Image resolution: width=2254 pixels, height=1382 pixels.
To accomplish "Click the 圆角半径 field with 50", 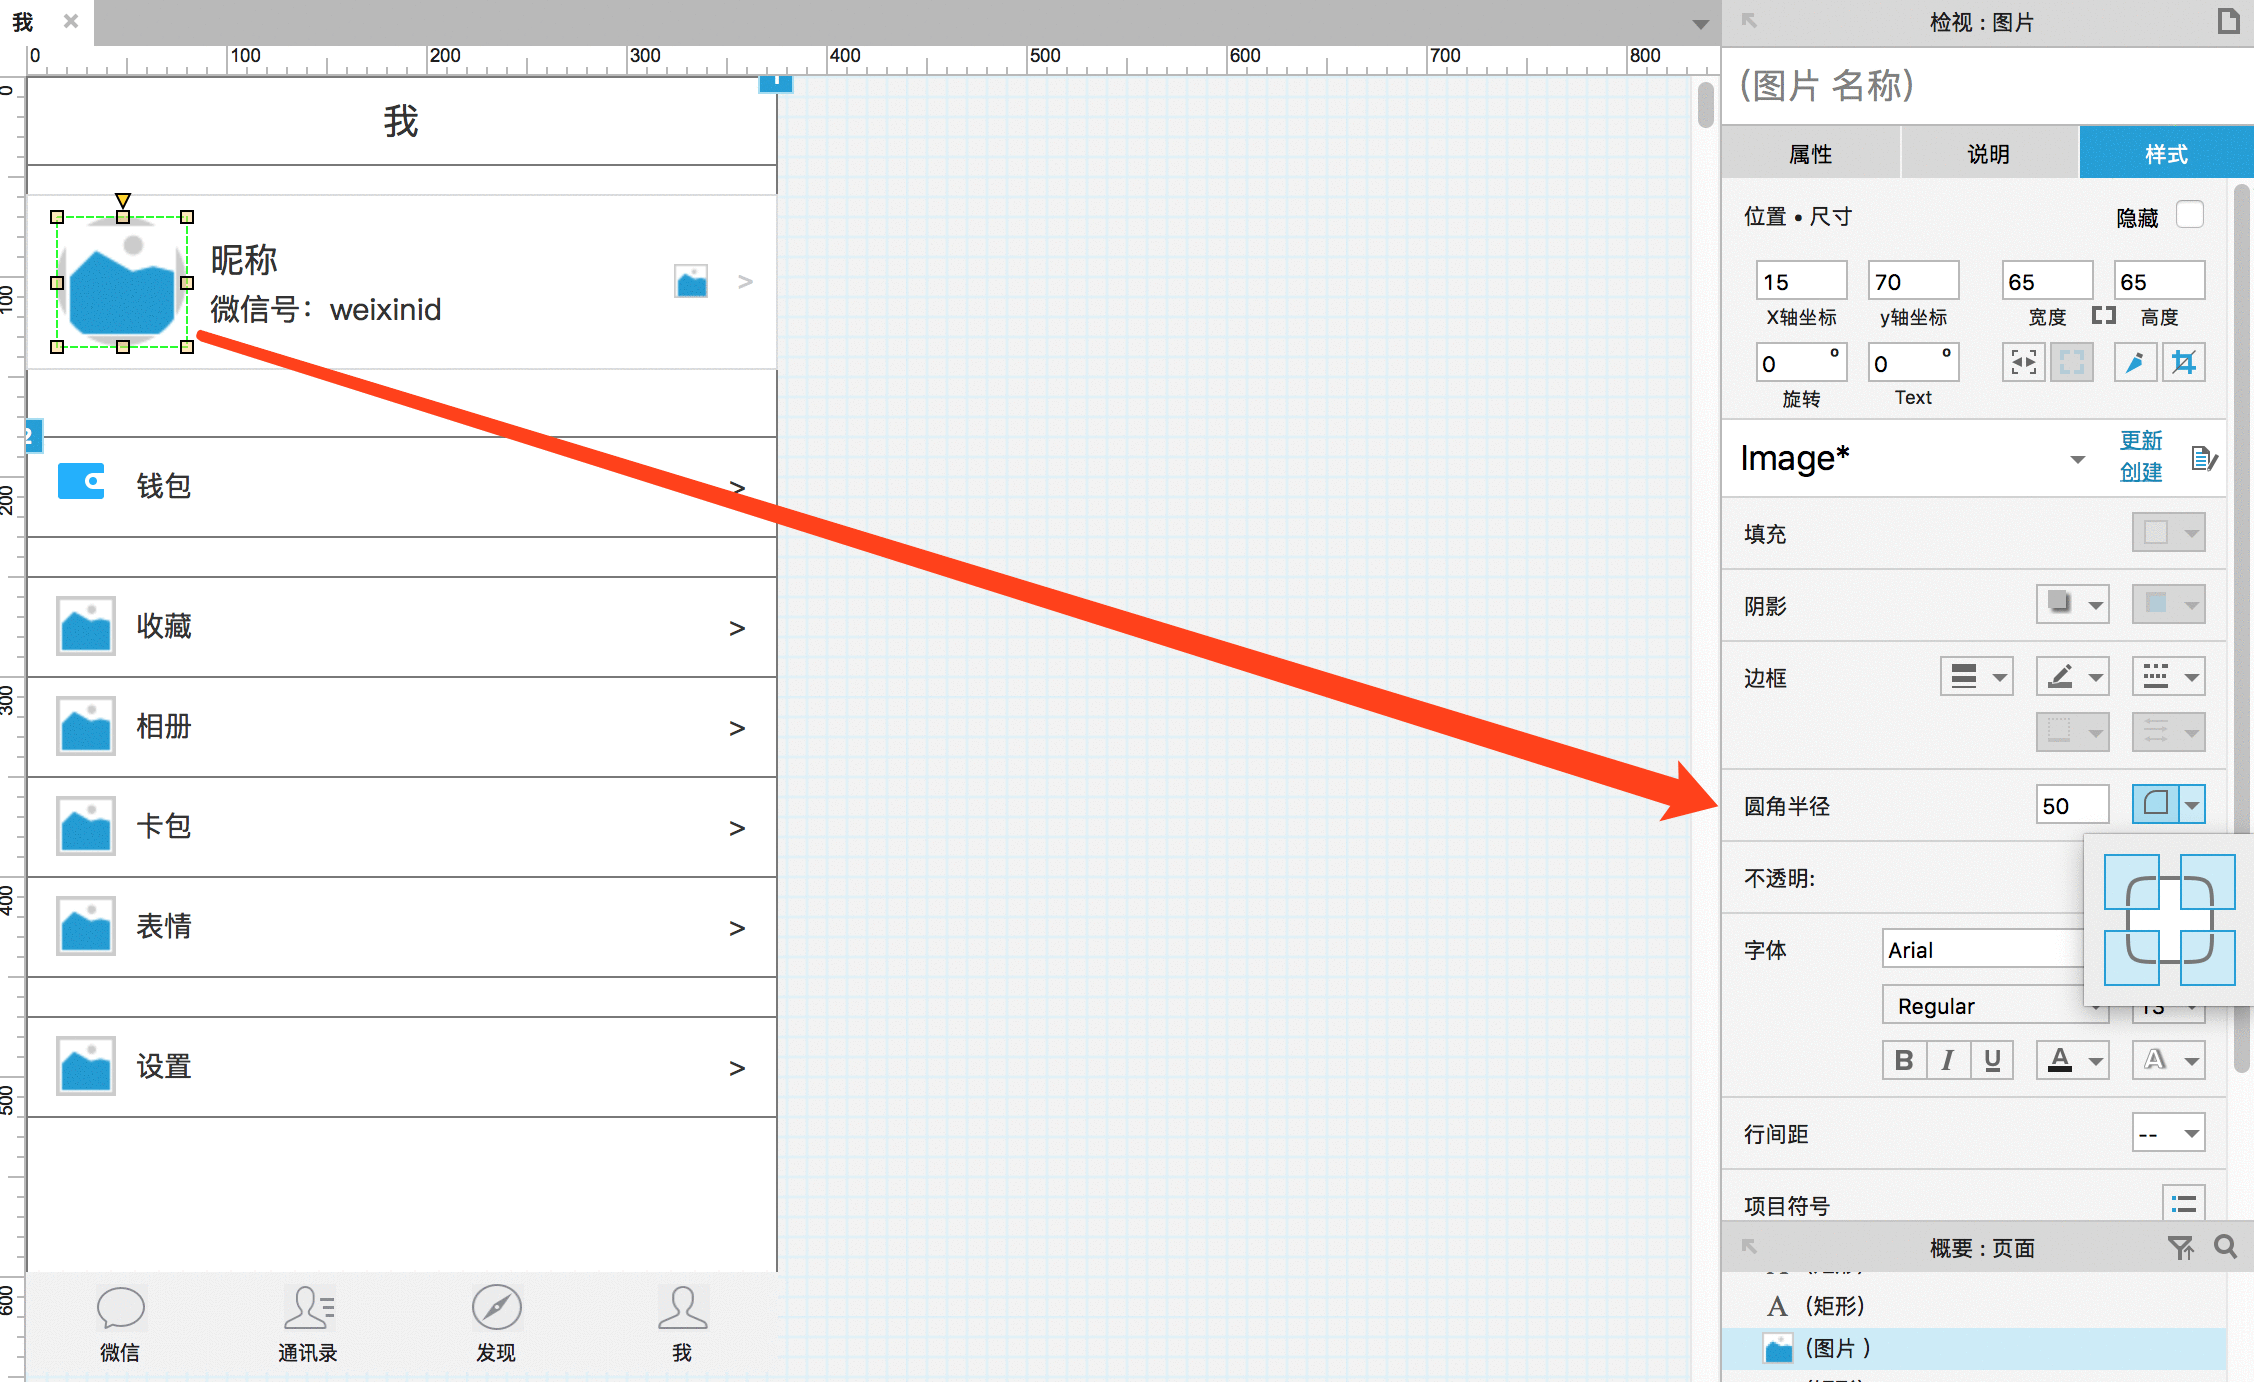I will click(2072, 805).
